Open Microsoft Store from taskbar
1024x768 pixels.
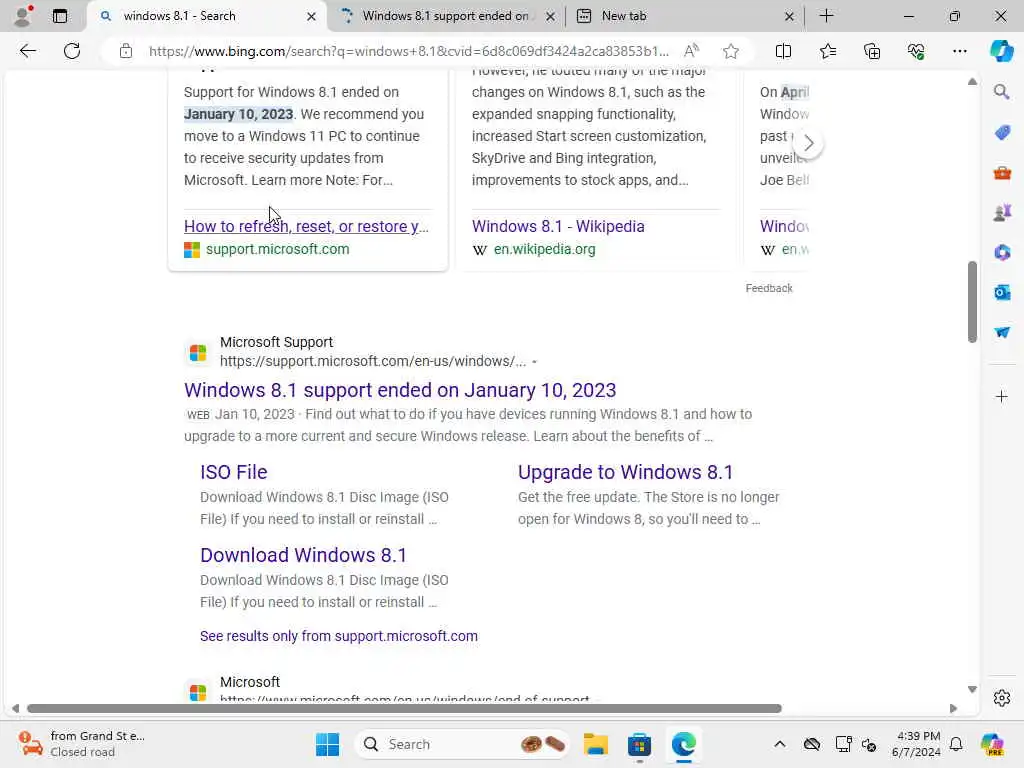tap(639, 744)
